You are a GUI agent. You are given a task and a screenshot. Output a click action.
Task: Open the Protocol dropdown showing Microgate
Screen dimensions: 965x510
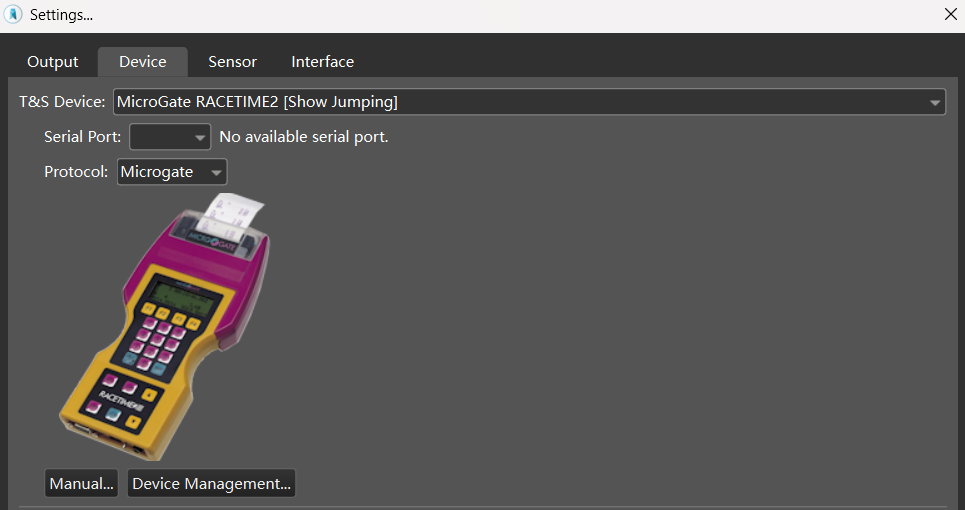point(172,172)
